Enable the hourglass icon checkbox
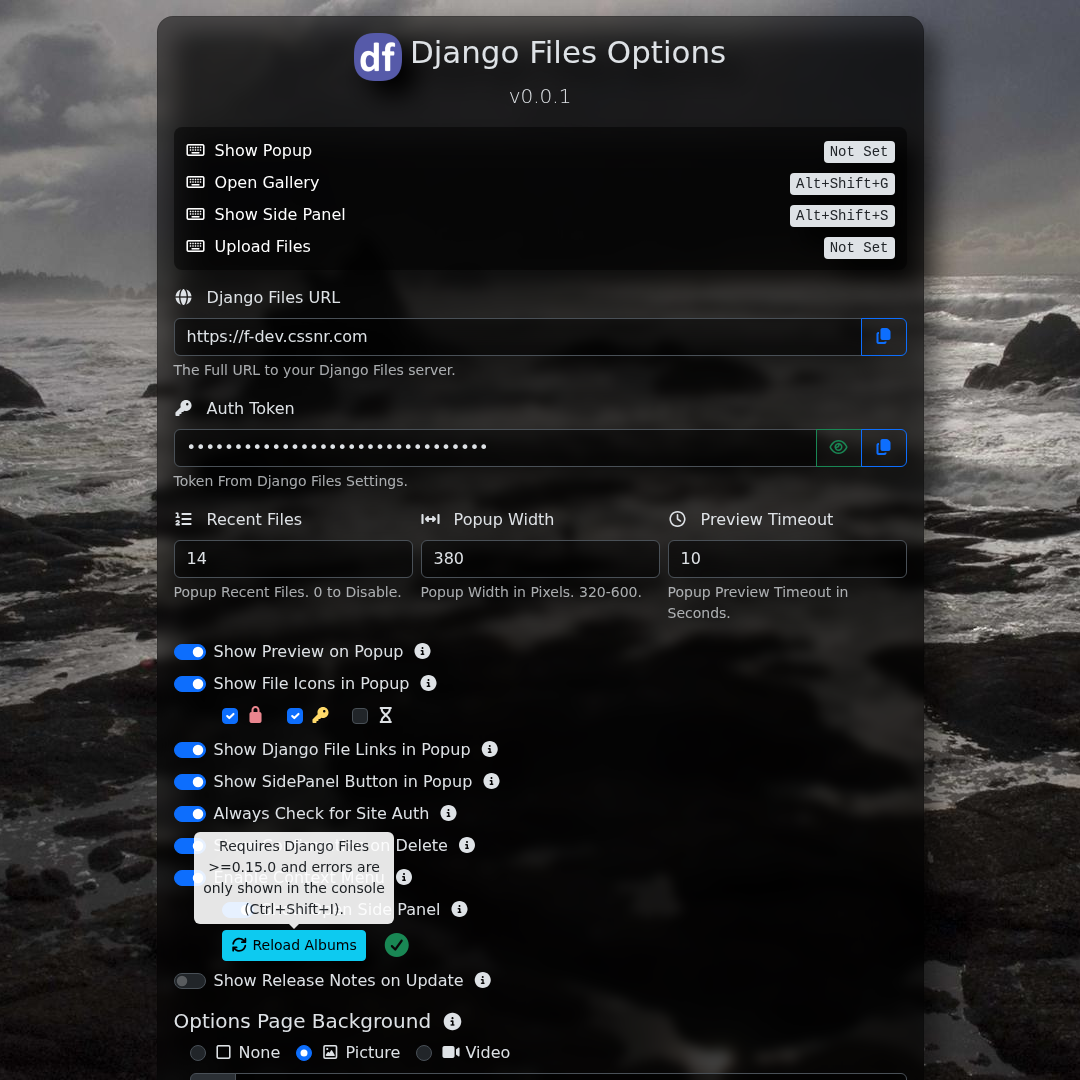This screenshot has height=1080, width=1080. (x=360, y=716)
